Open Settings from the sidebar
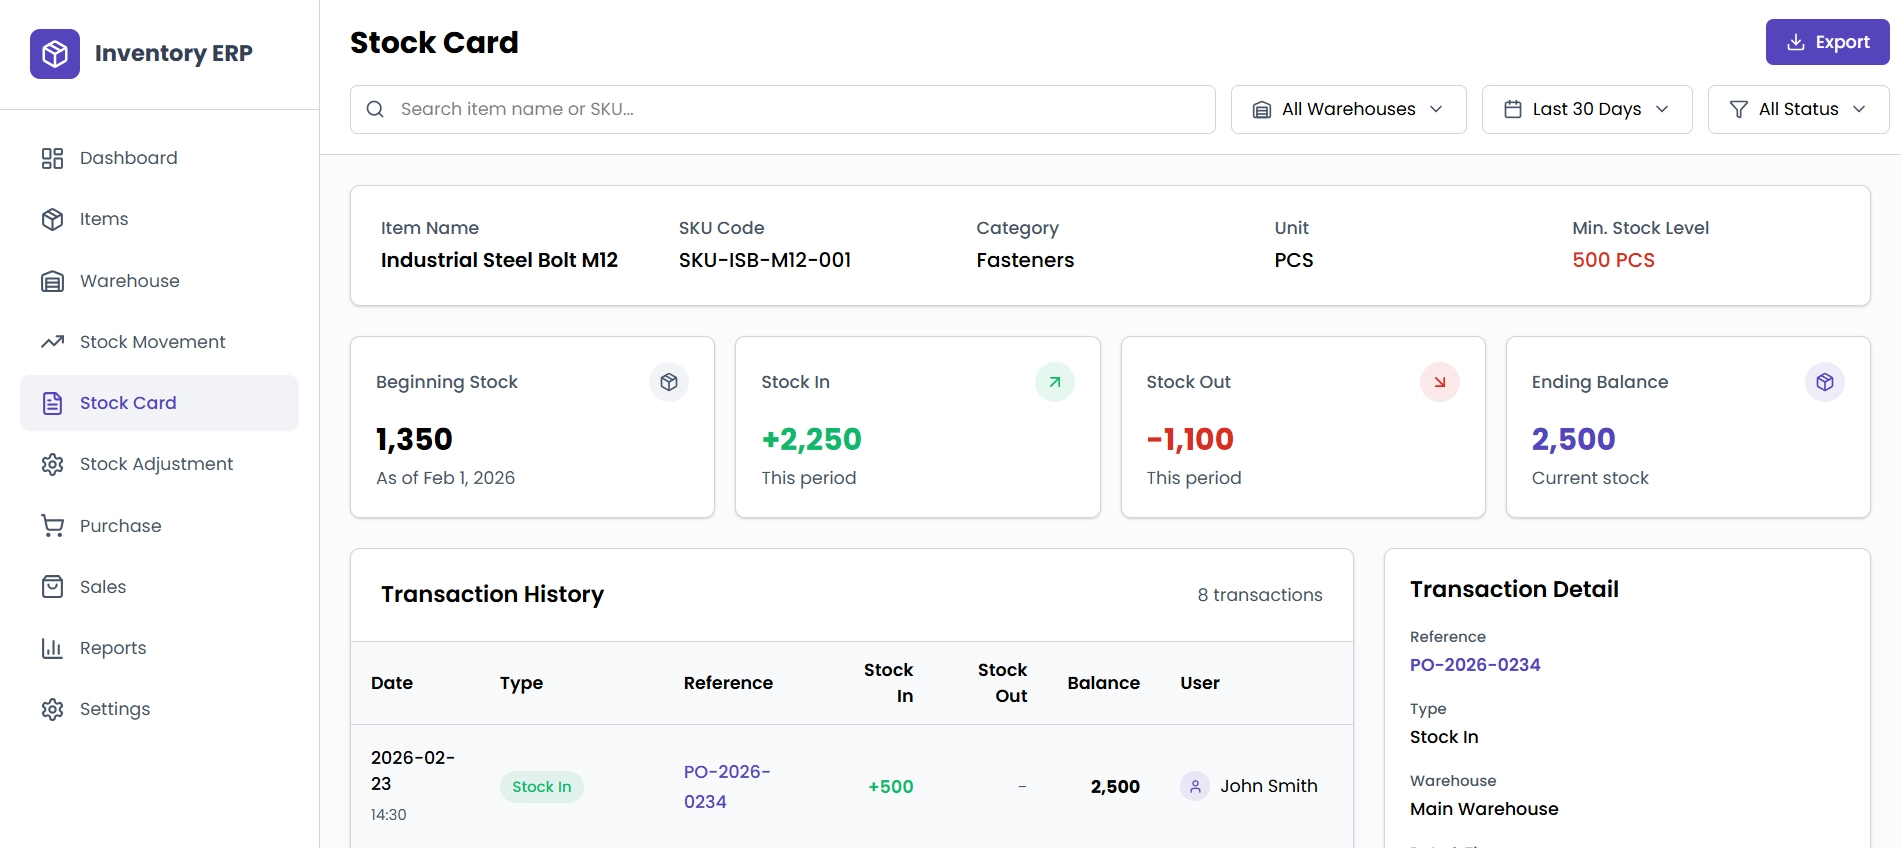Viewport: 1901px width, 848px height. click(114, 709)
